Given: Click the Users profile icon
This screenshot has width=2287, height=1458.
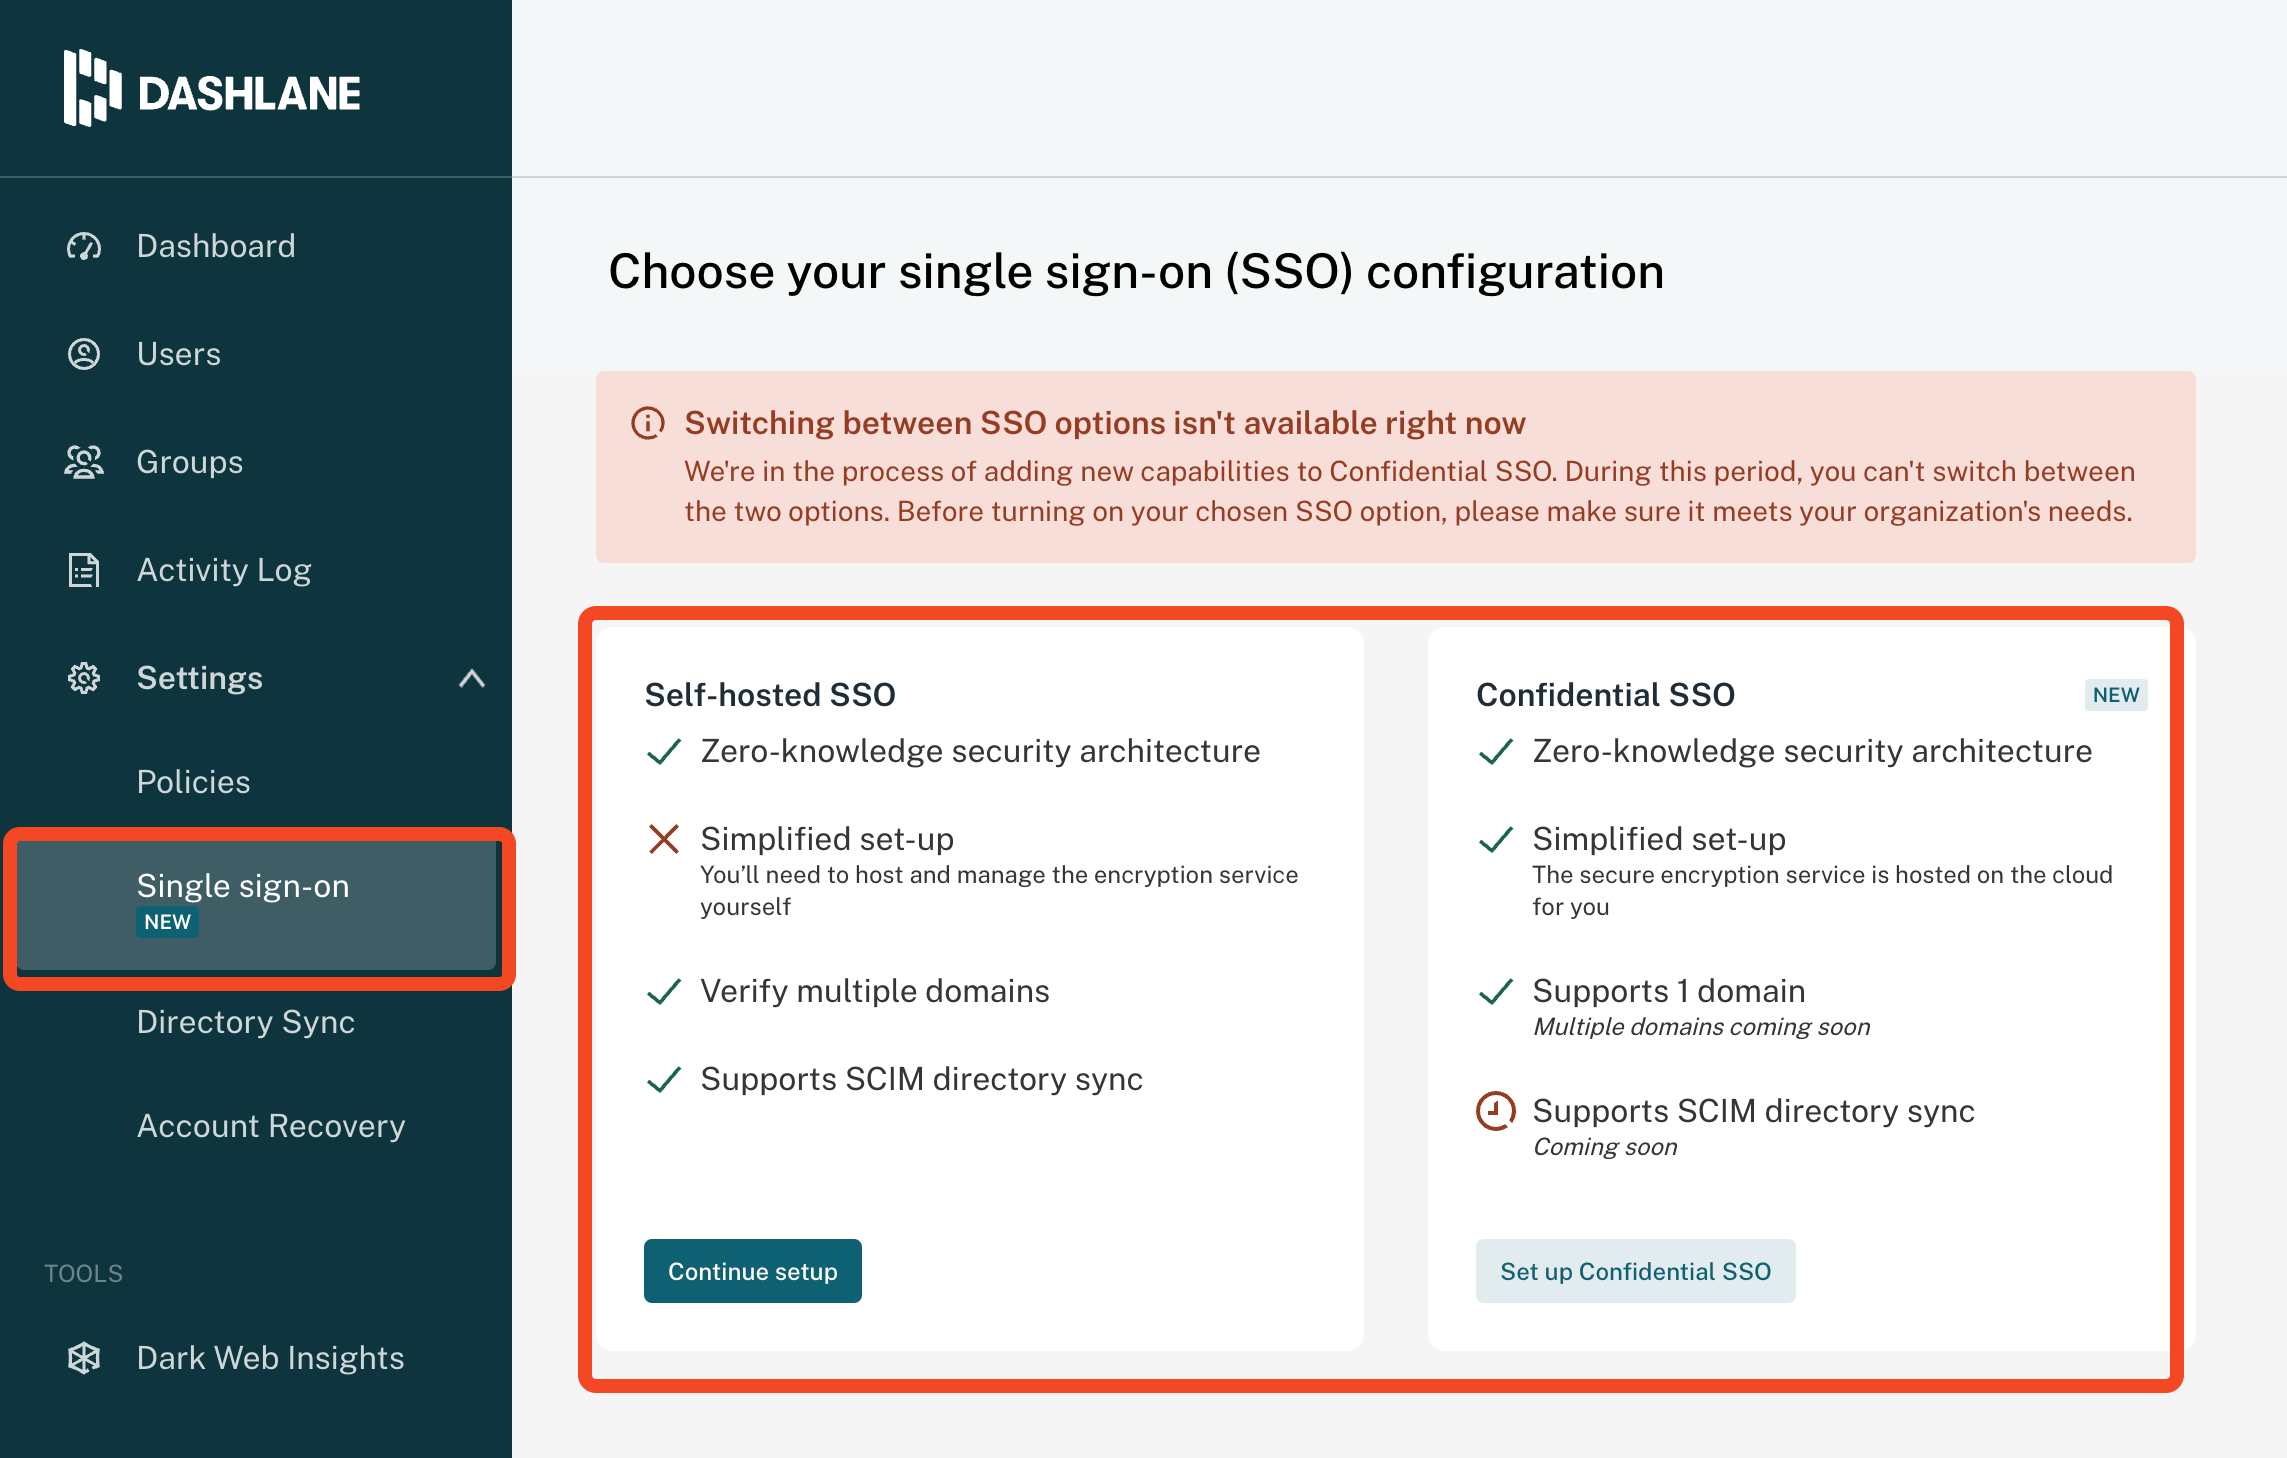Looking at the screenshot, I should click(84, 354).
